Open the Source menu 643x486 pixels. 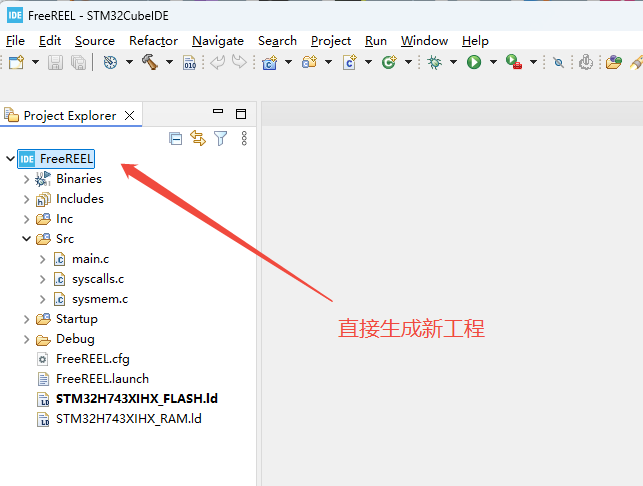point(95,41)
